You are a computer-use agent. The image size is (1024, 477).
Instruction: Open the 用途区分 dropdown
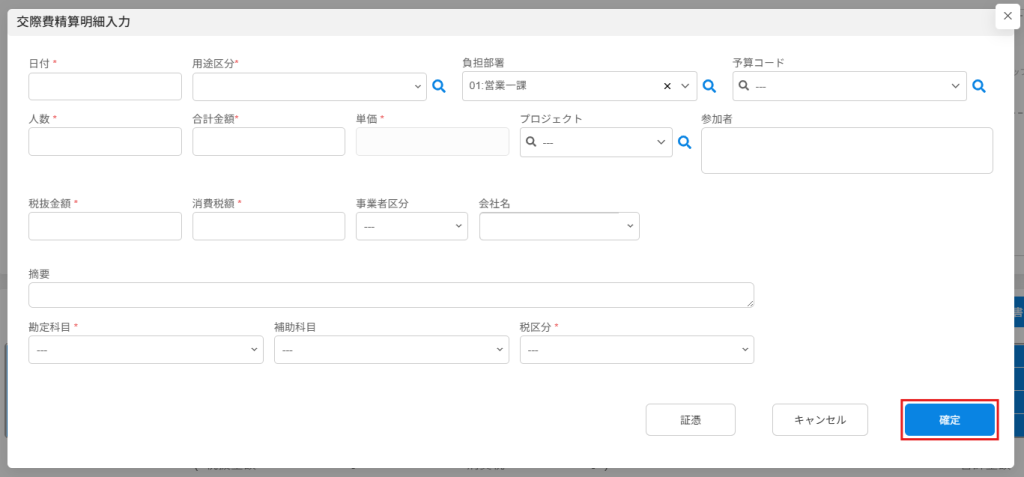[x=309, y=87]
